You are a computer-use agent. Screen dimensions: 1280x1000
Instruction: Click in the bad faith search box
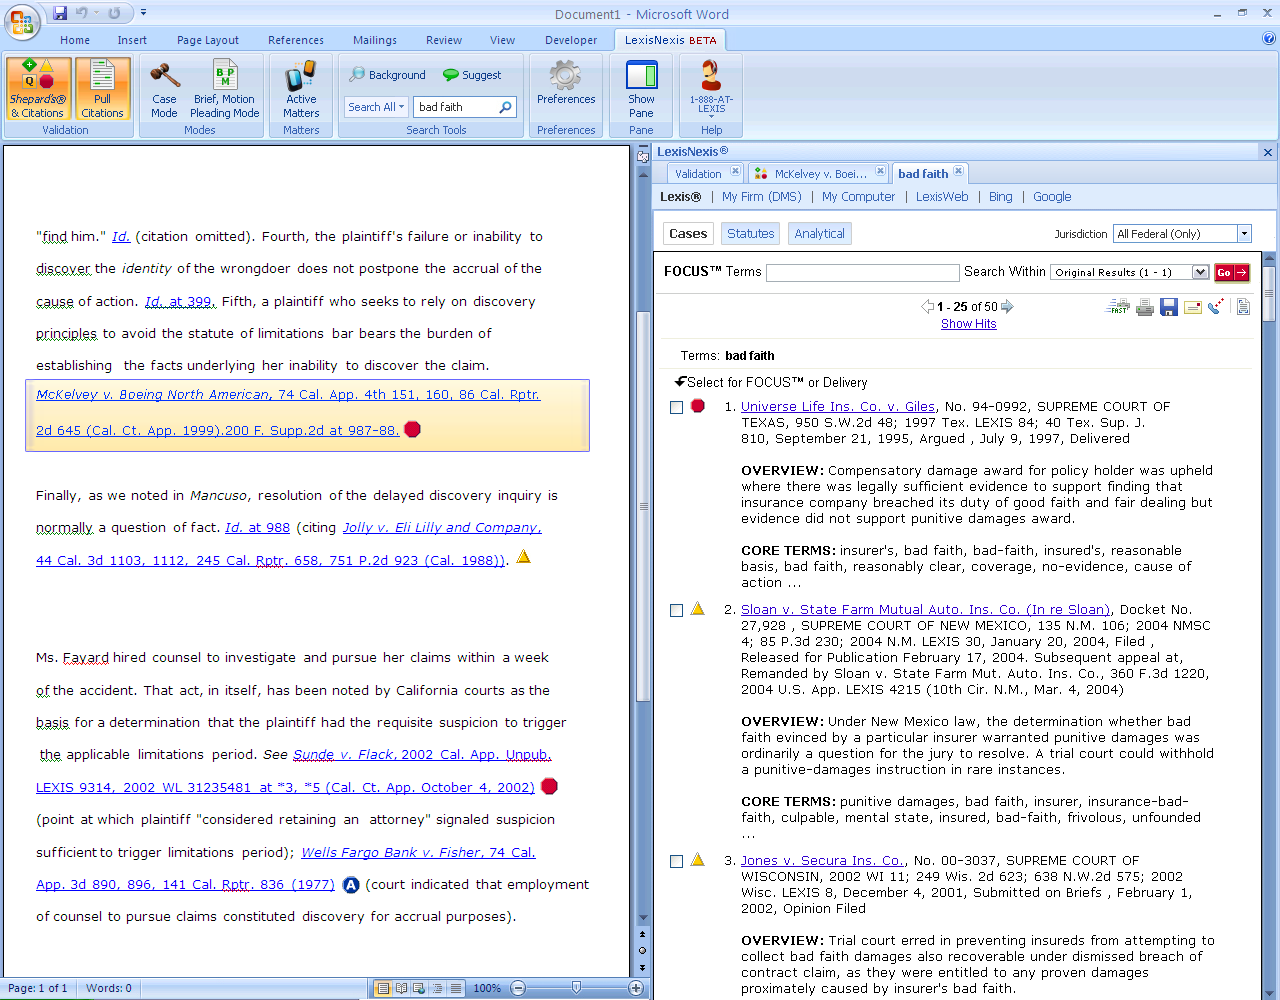click(455, 107)
